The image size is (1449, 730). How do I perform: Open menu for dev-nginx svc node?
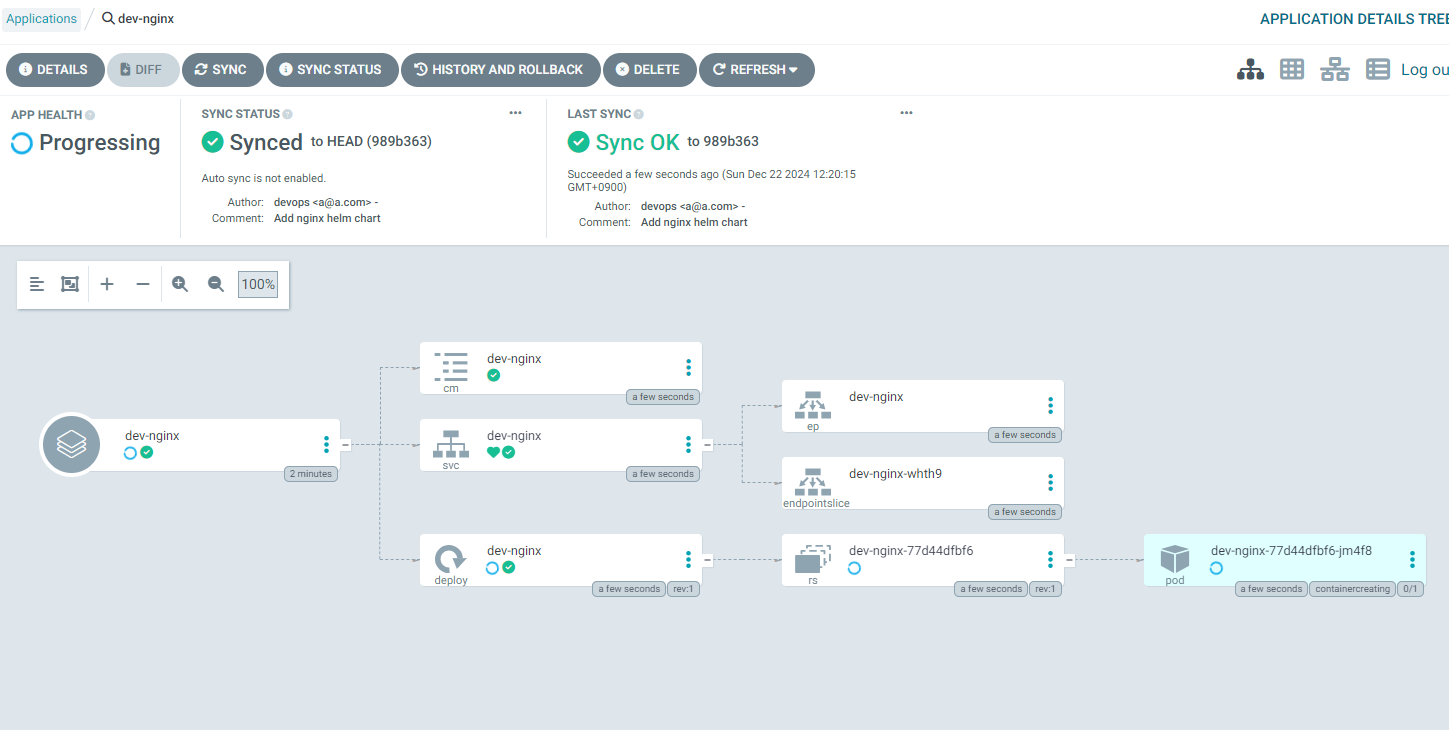click(x=688, y=445)
